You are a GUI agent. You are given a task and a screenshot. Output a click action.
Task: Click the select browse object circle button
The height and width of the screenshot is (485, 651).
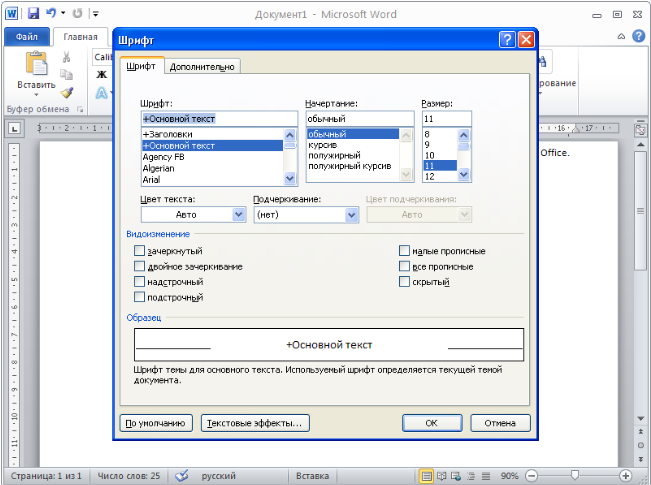tap(641, 445)
